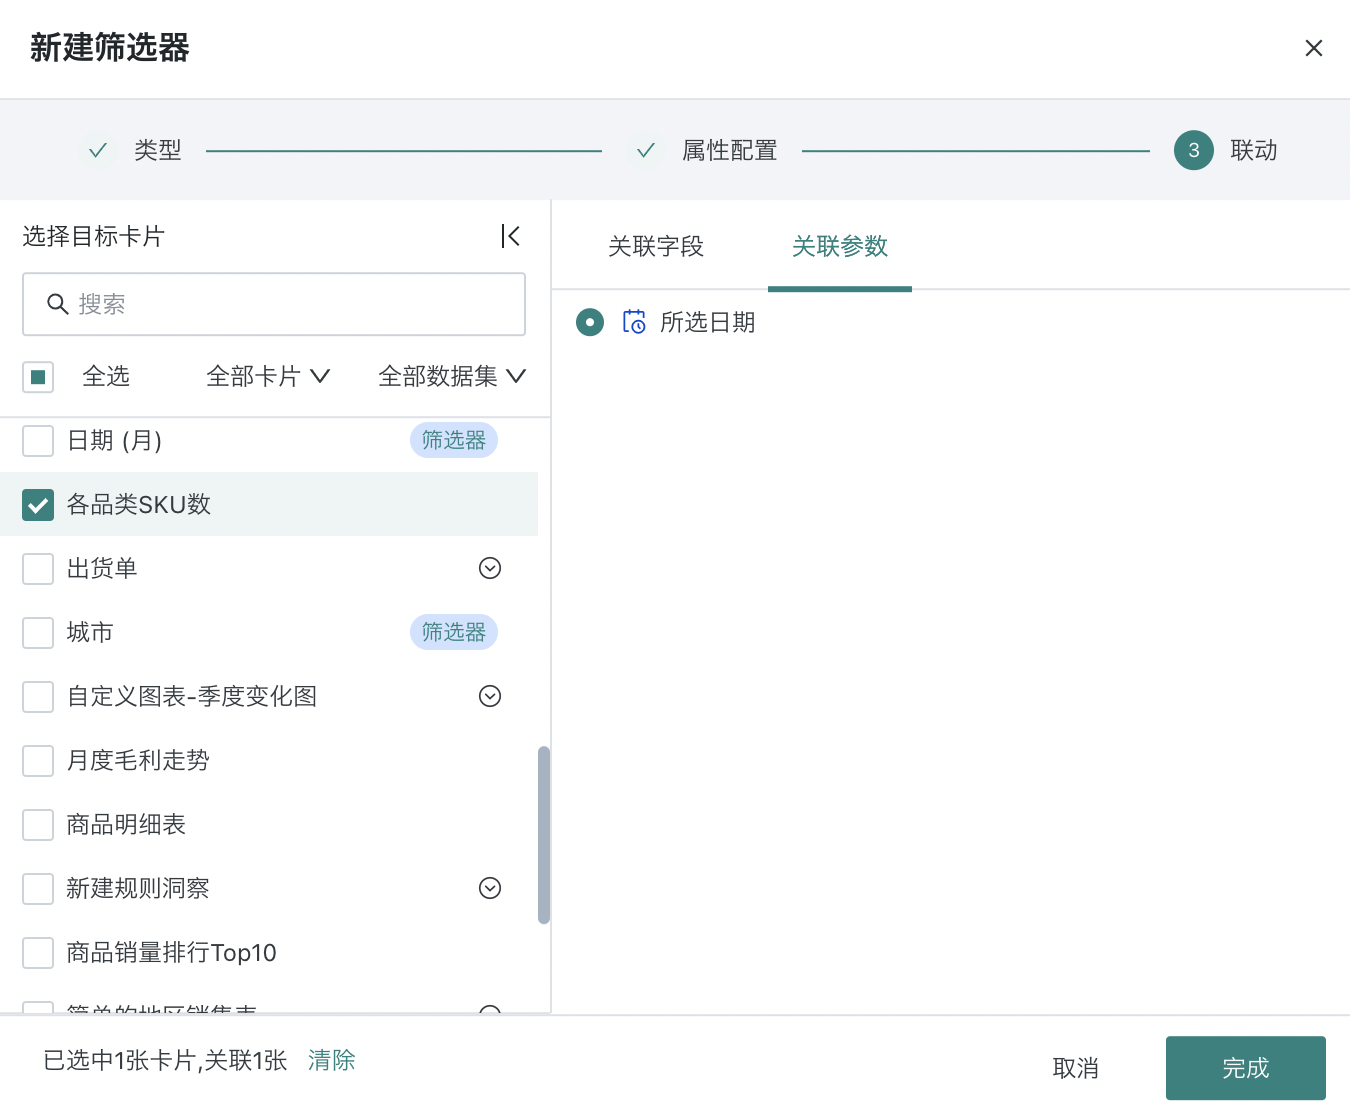1350x1110 pixels.
Task: Check the 商品销量排行Top10 card
Action: tap(38, 953)
